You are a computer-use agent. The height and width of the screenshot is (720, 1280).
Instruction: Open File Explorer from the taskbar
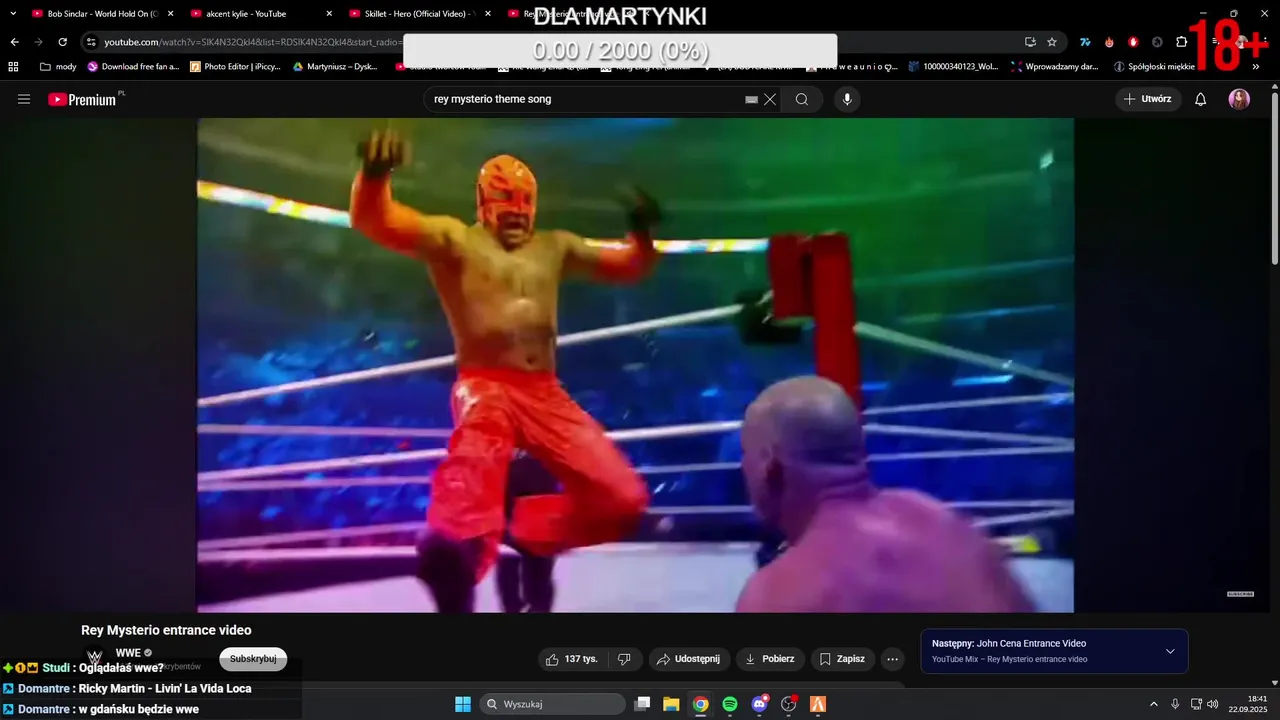point(671,704)
